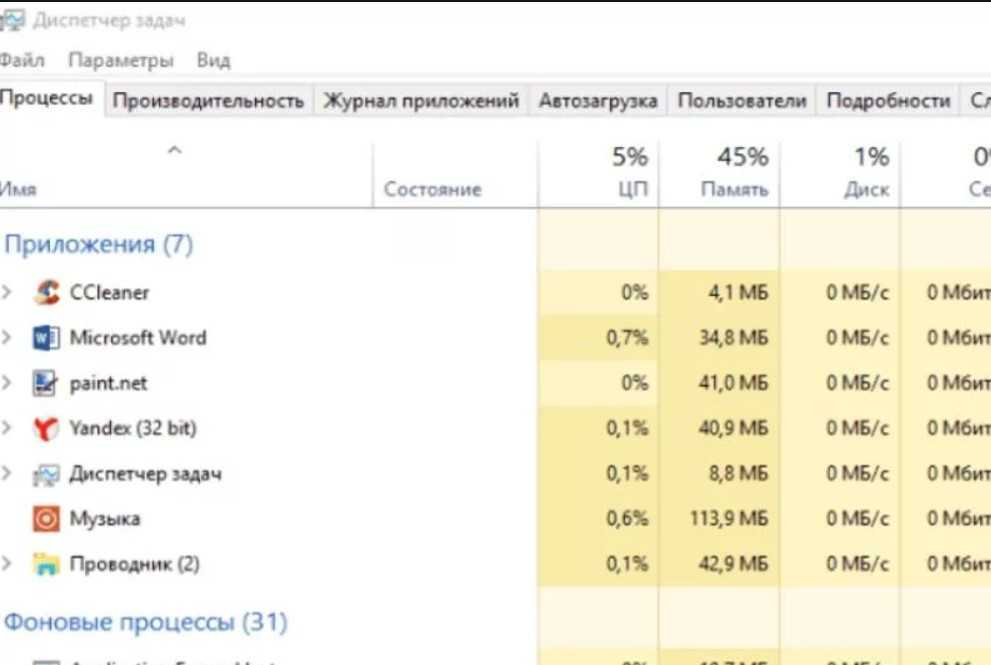991x665 pixels.
Task: Click CCleaner row's 0 МБ/с disk value
Action: click(x=858, y=293)
